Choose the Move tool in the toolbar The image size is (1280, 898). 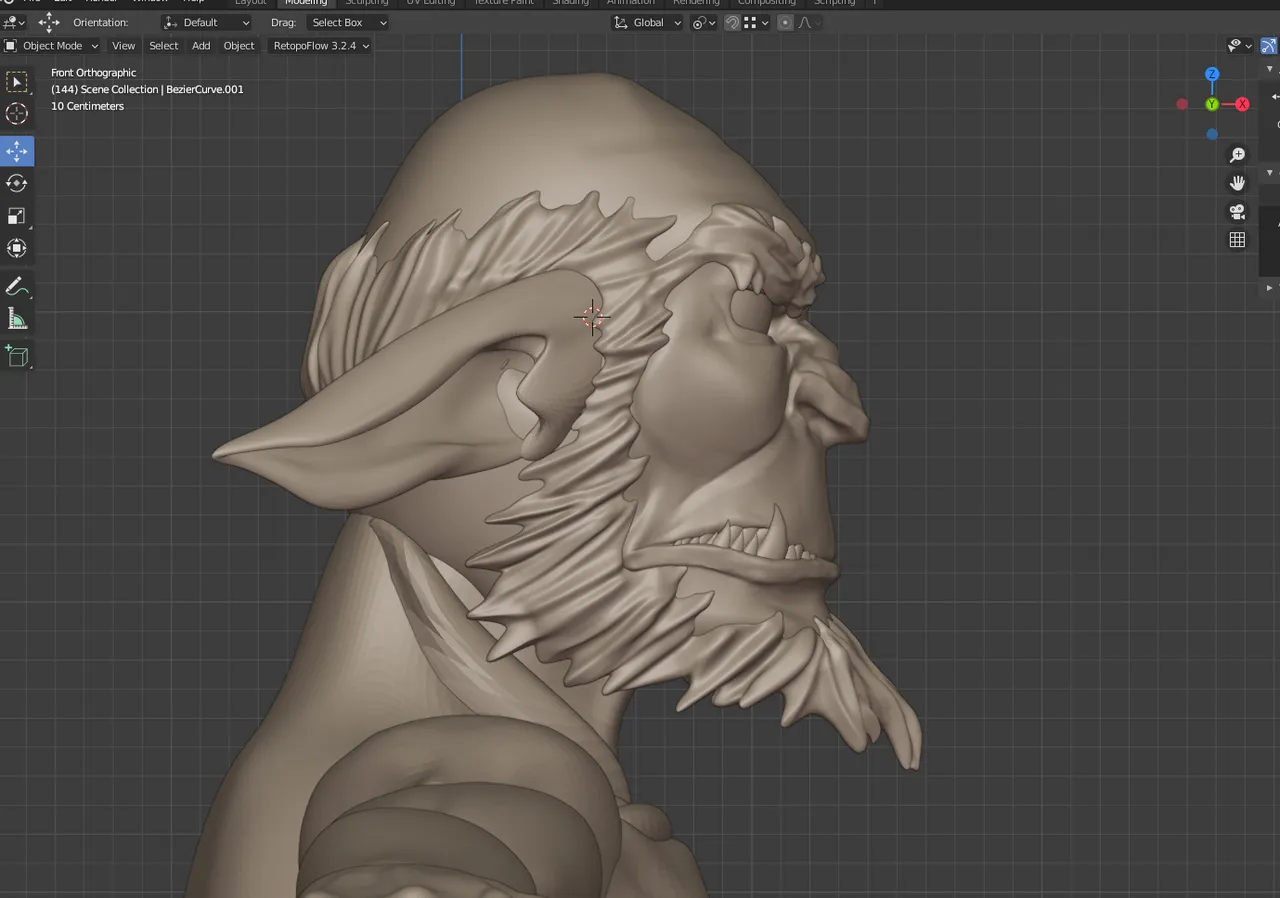[17, 151]
